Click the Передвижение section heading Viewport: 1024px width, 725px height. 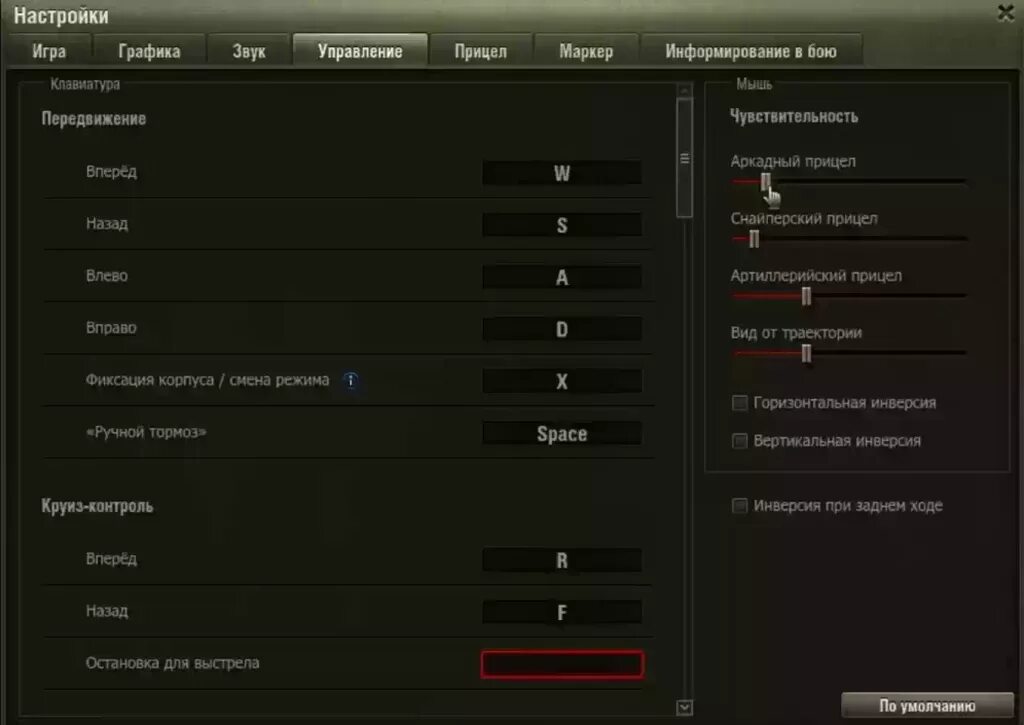click(93, 119)
